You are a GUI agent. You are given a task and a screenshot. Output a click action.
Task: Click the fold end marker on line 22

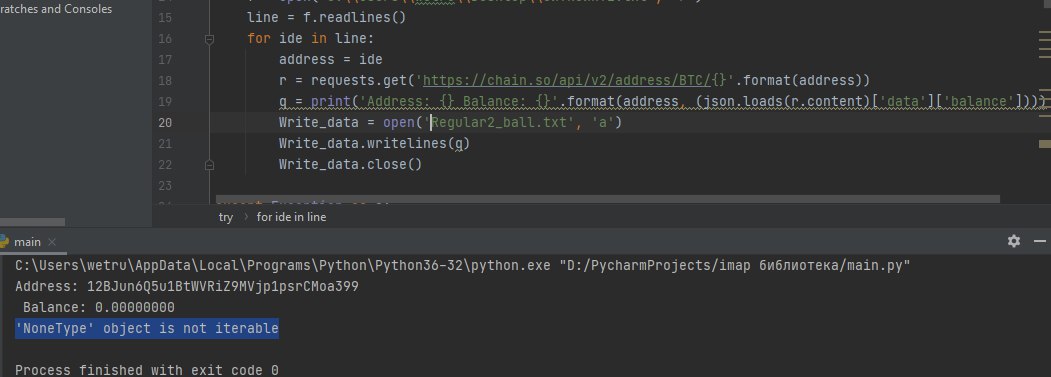coord(209,164)
